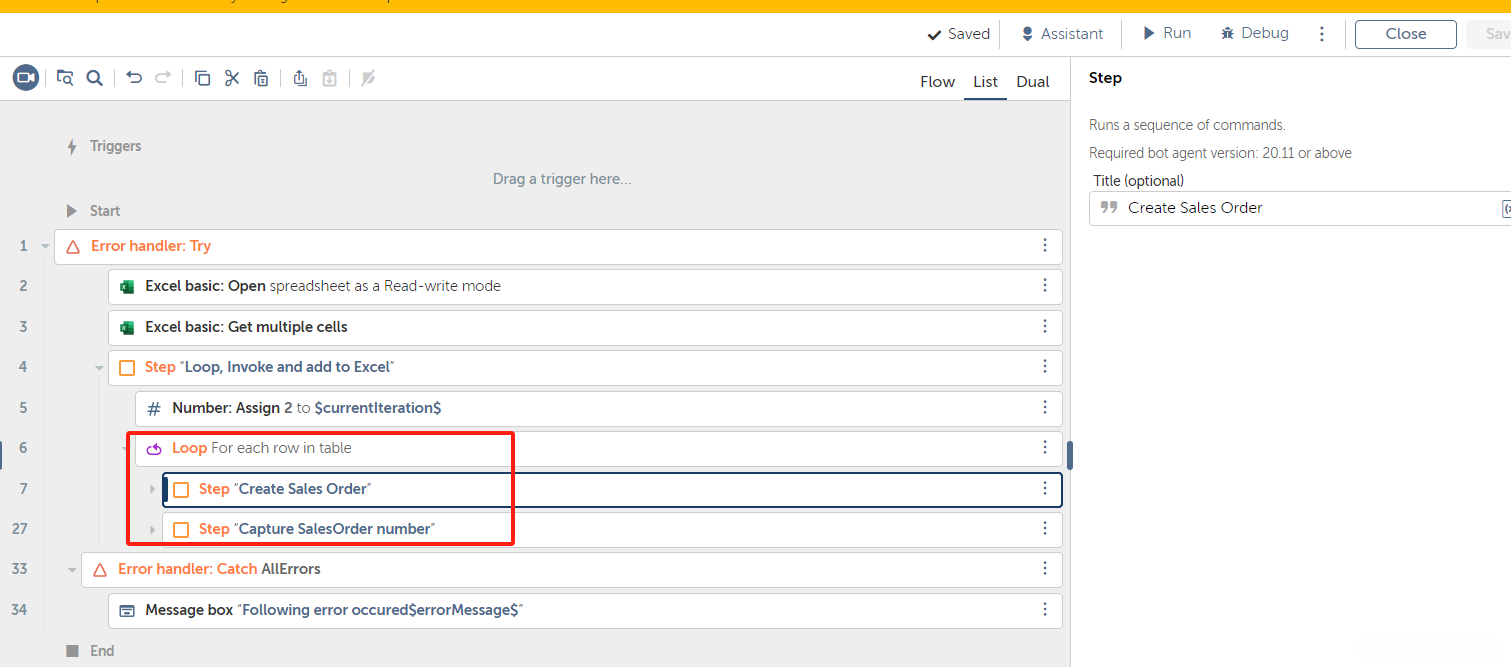Image resolution: width=1511 pixels, height=667 pixels.
Task: Open options for Excel basic: Open row
Action: tap(1045, 286)
